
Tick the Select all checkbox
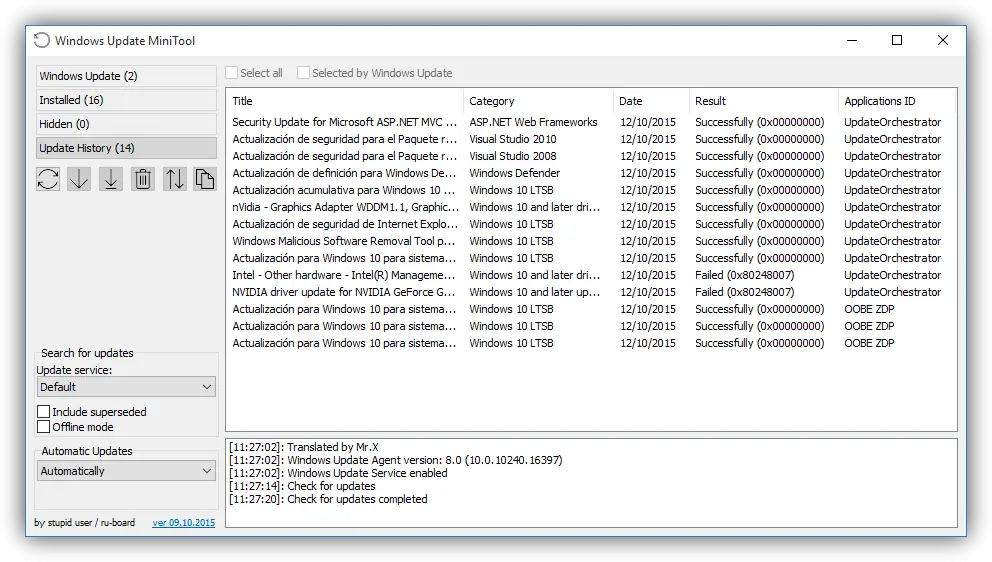click(x=232, y=73)
